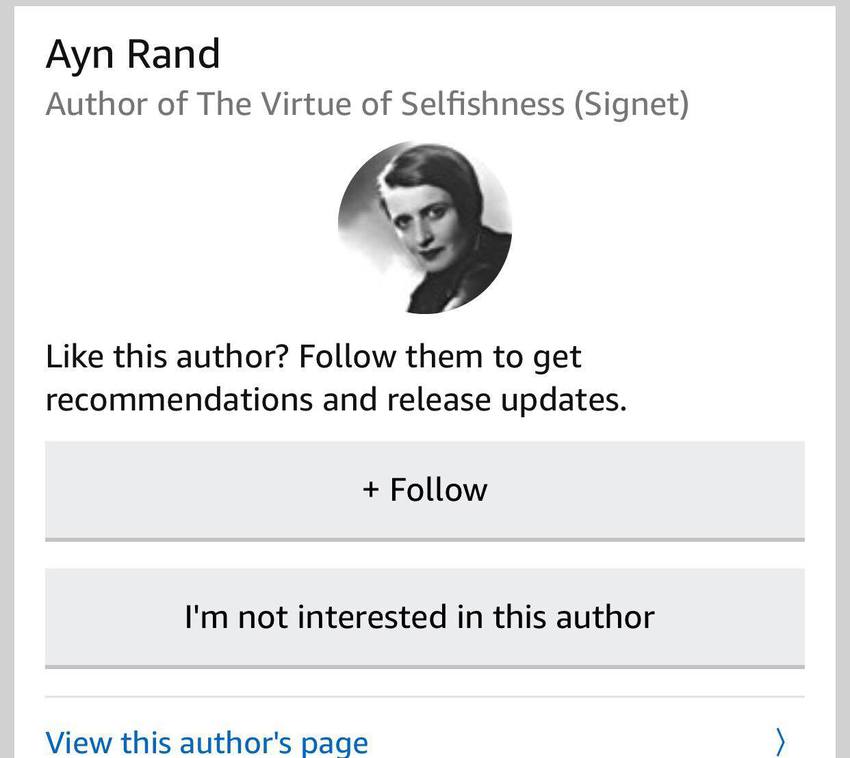This screenshot has height=758, width=850.
Task: Click Ayn Rand's circular author photo
Action: pos(425,226)
